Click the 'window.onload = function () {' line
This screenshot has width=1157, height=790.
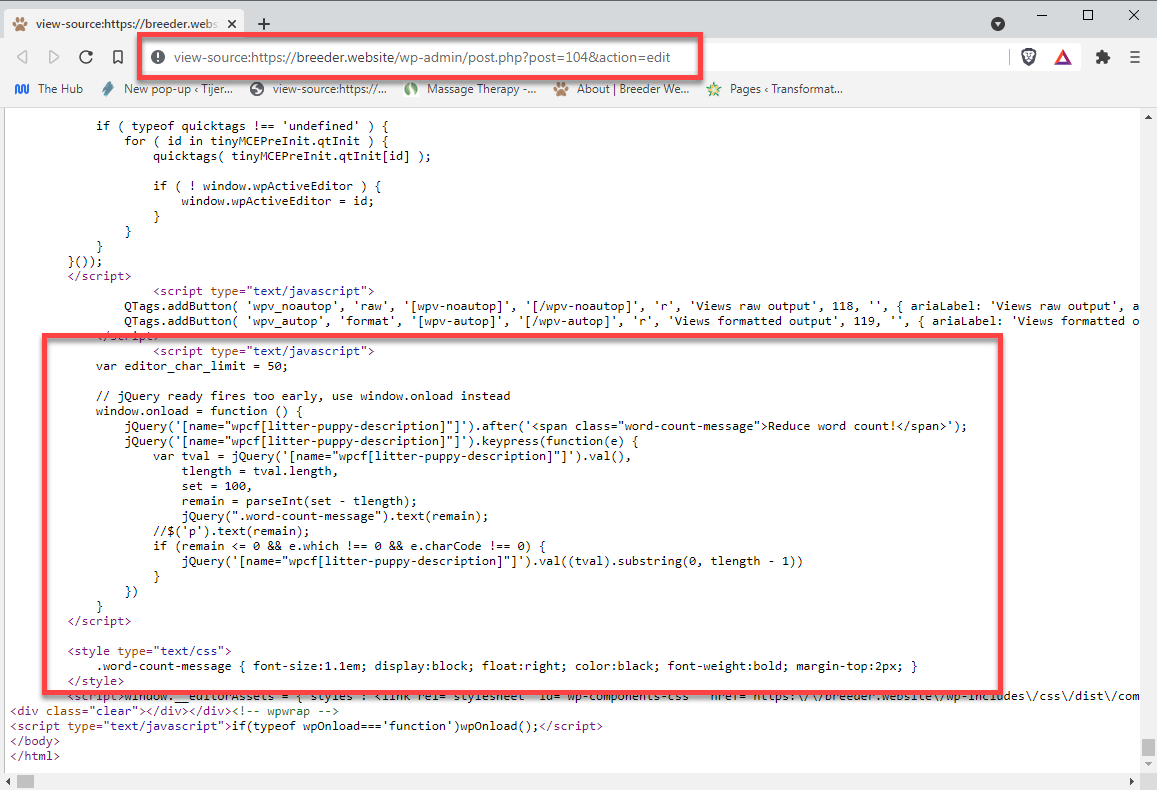tap(198, 411)
